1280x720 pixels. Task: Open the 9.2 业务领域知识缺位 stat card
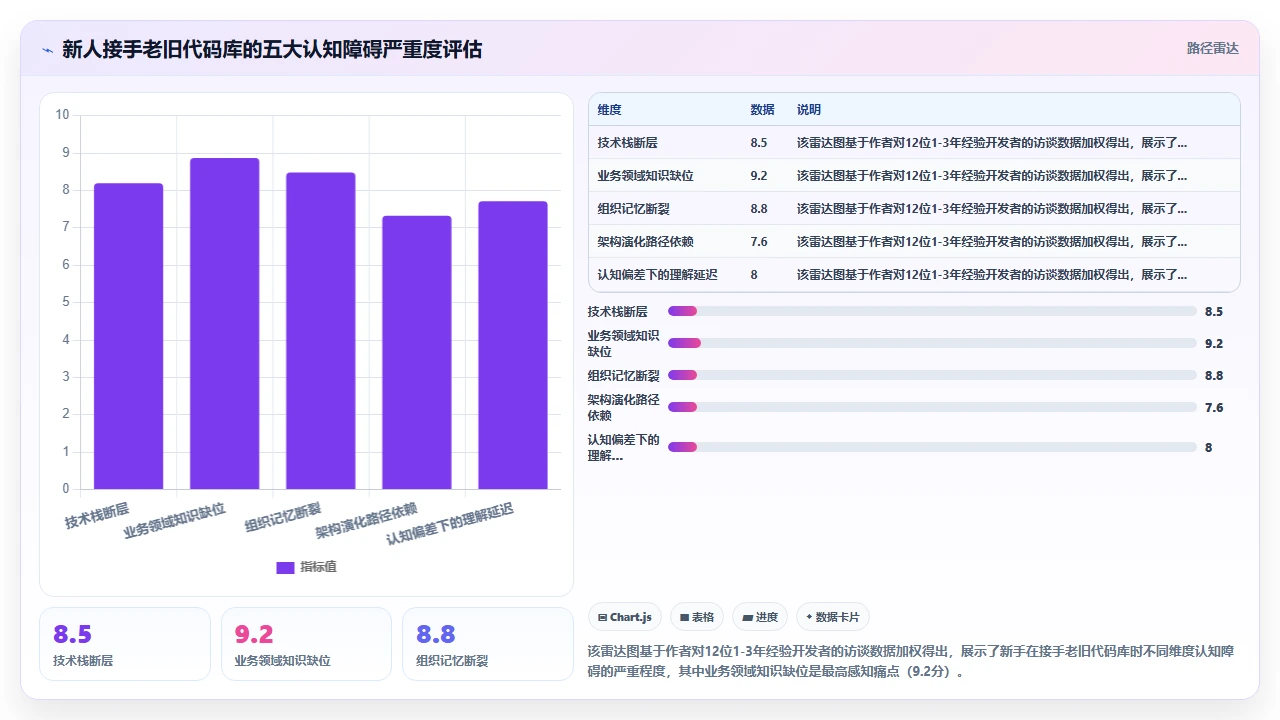coord(306,644)
